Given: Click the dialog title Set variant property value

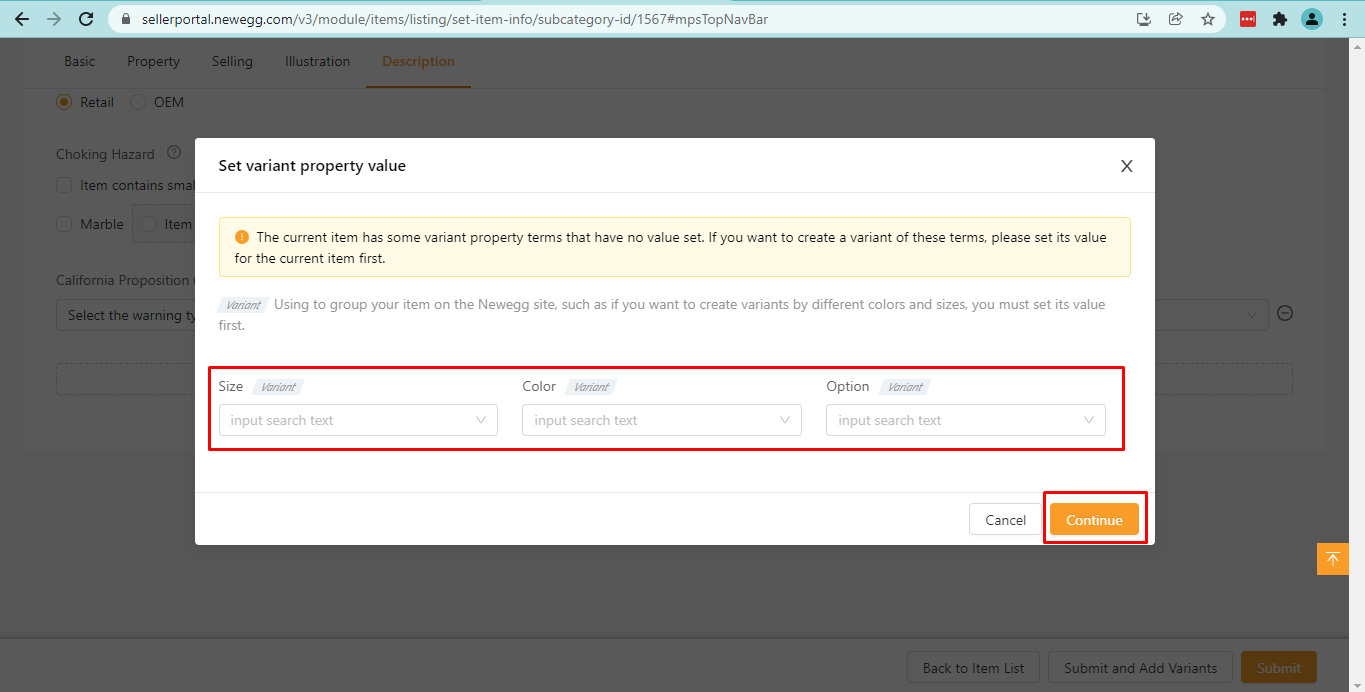Looking at the screenshot, I should pos(312,166).
